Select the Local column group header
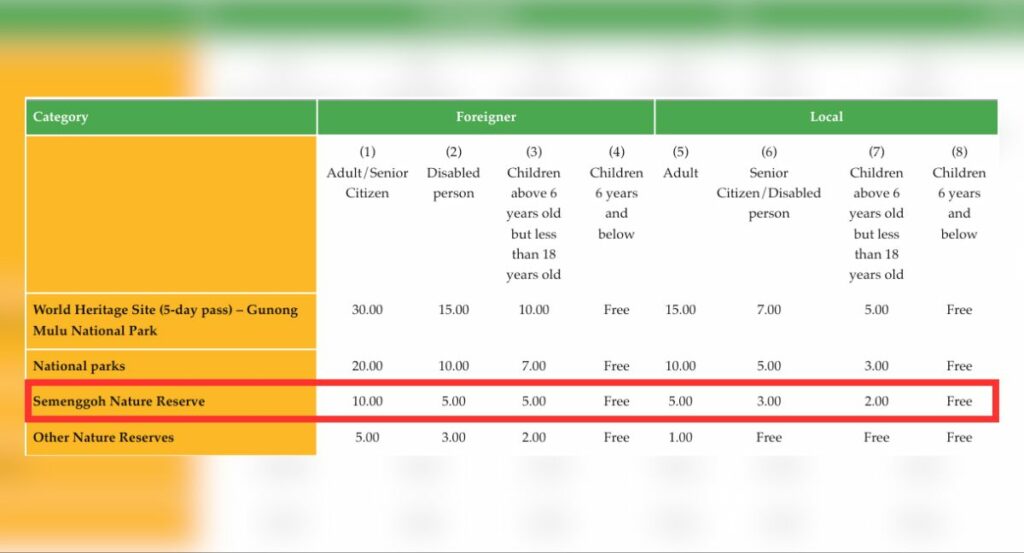 (x=826, y=117)
